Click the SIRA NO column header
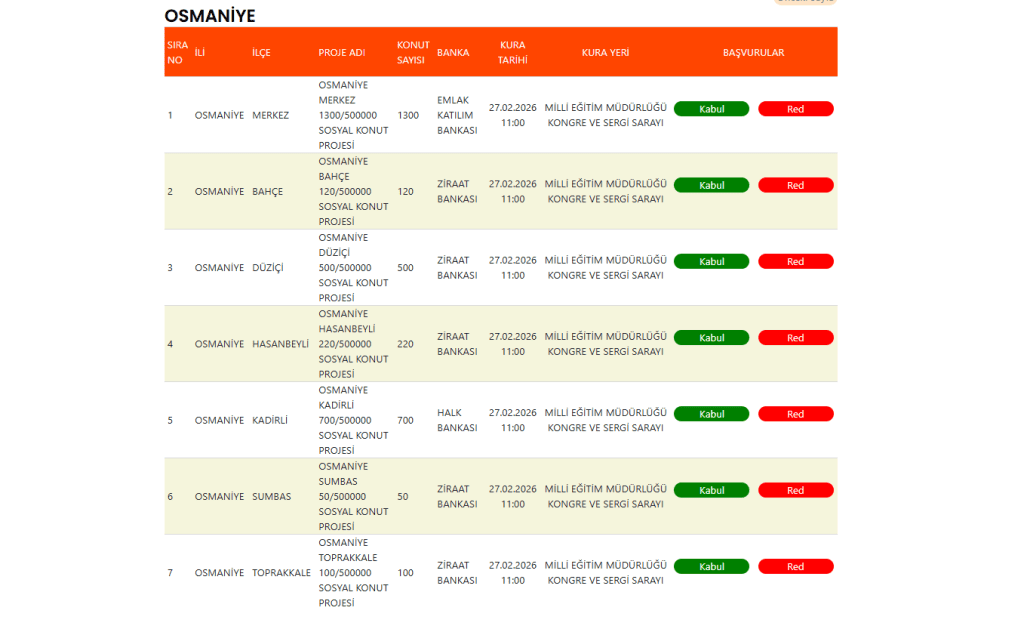The width and height of the screenshot is (1024, 629). tap(177, 52)
